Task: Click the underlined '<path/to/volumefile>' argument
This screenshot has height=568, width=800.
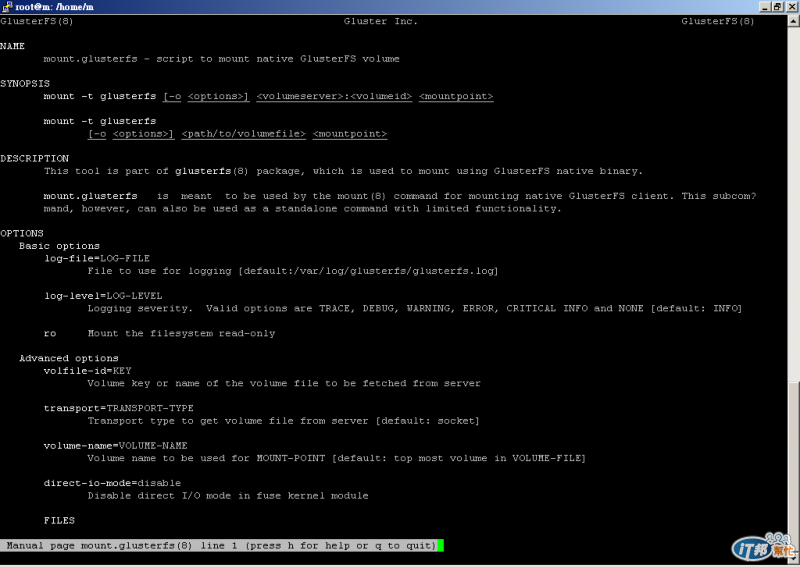Action: [x=243, y=134]
